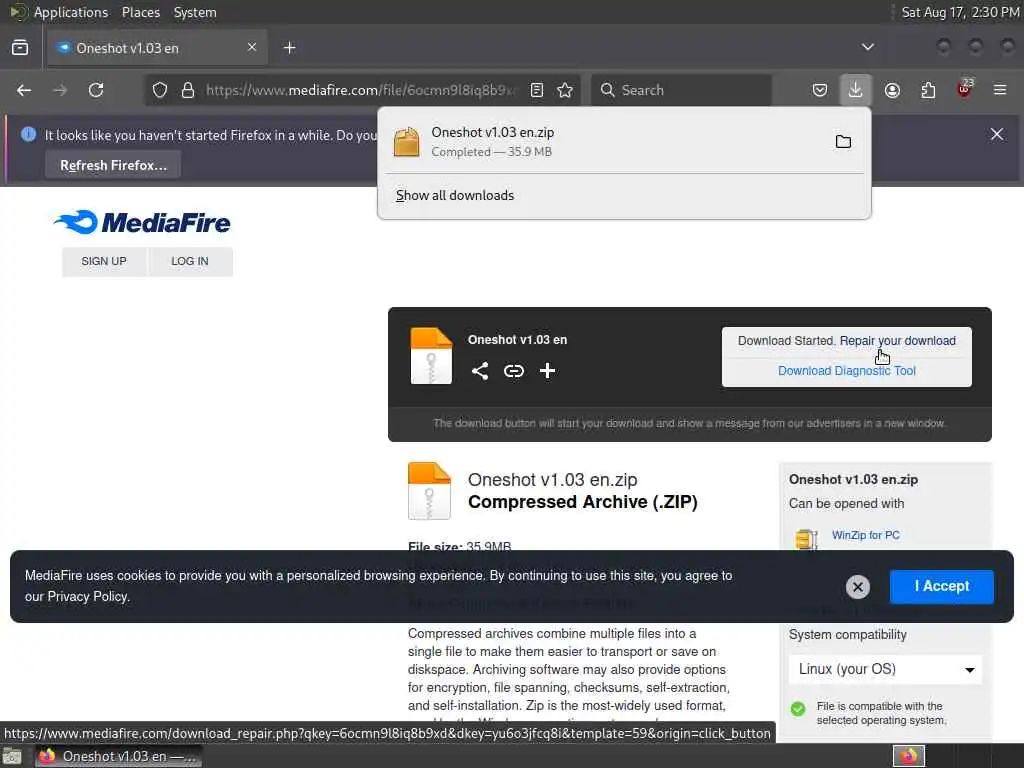Click the LOG IN button
1024x768 pixels.
(x=190, y=261)
